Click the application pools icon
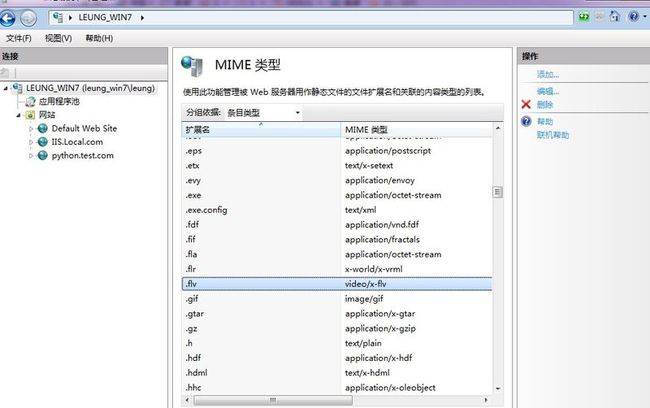This screenshot has width=650, height=408. [30, 102]
